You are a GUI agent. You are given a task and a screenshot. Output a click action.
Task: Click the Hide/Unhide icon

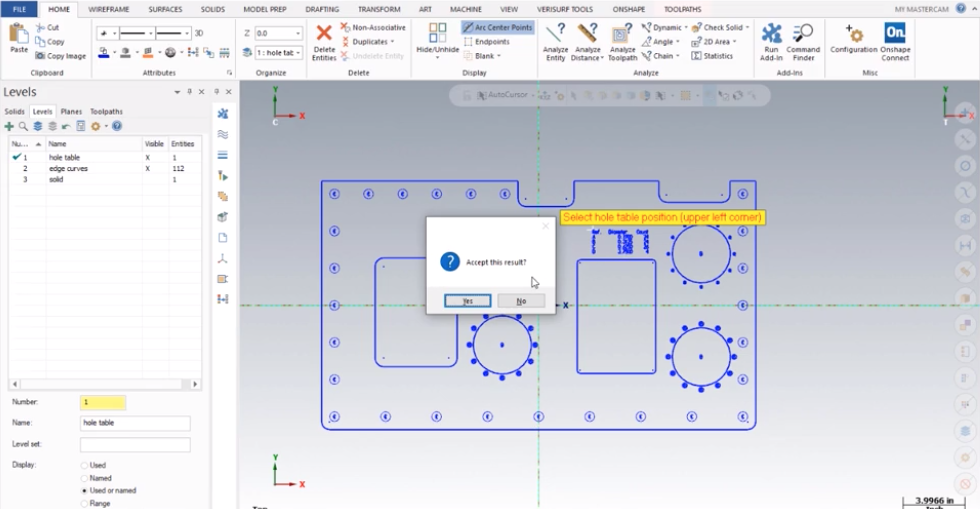click(x=438, y=33)
